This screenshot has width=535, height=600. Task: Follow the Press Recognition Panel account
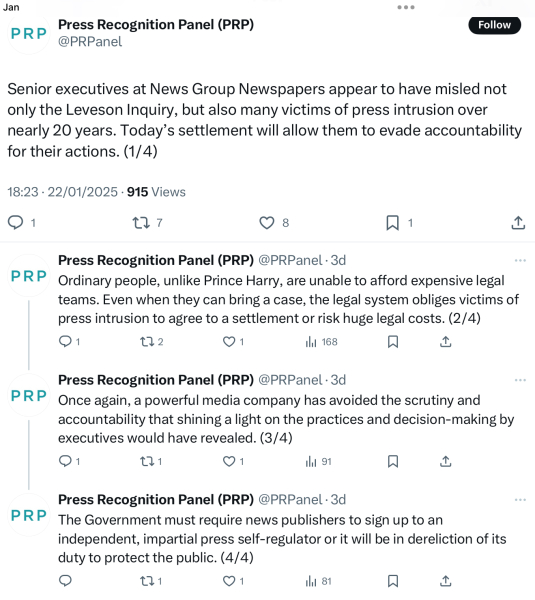click(x=494, y=25)
